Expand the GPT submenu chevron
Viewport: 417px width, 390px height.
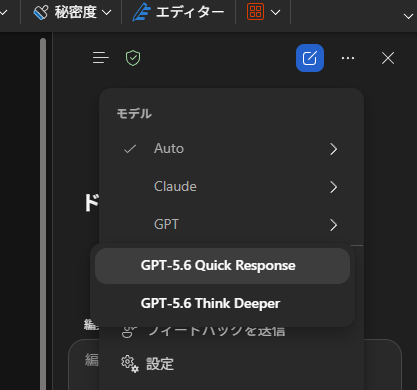tap(333, 225)
